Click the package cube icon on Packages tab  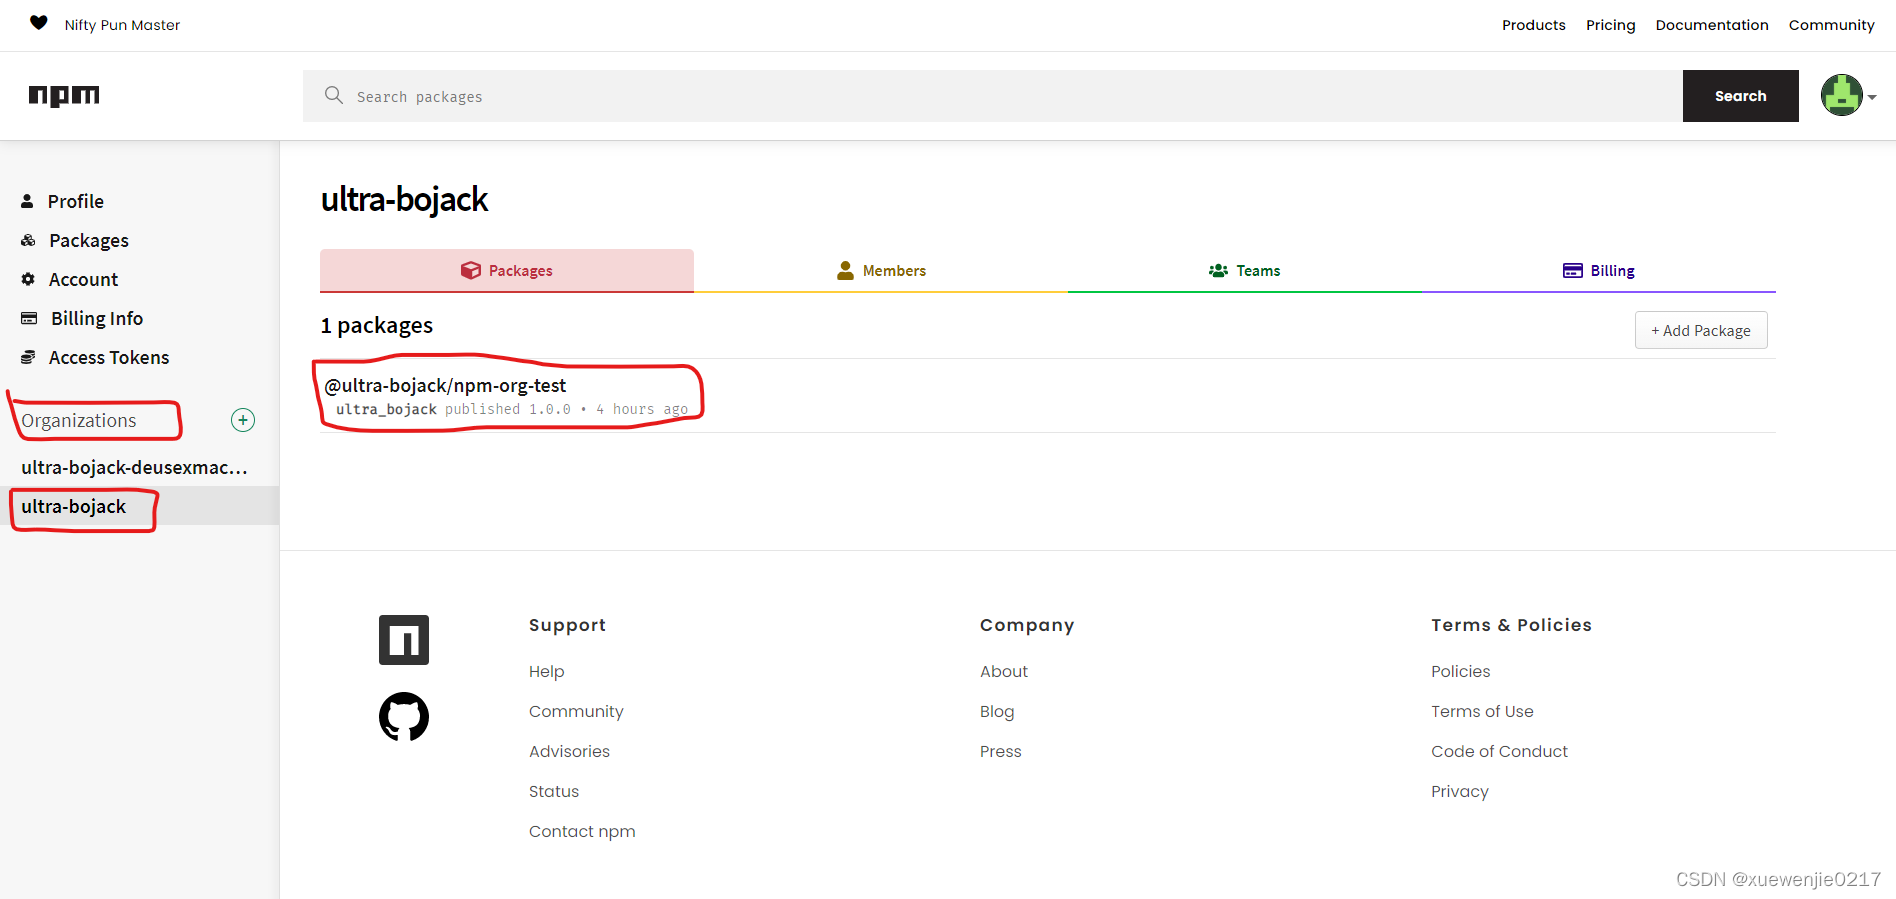(471, 270)
